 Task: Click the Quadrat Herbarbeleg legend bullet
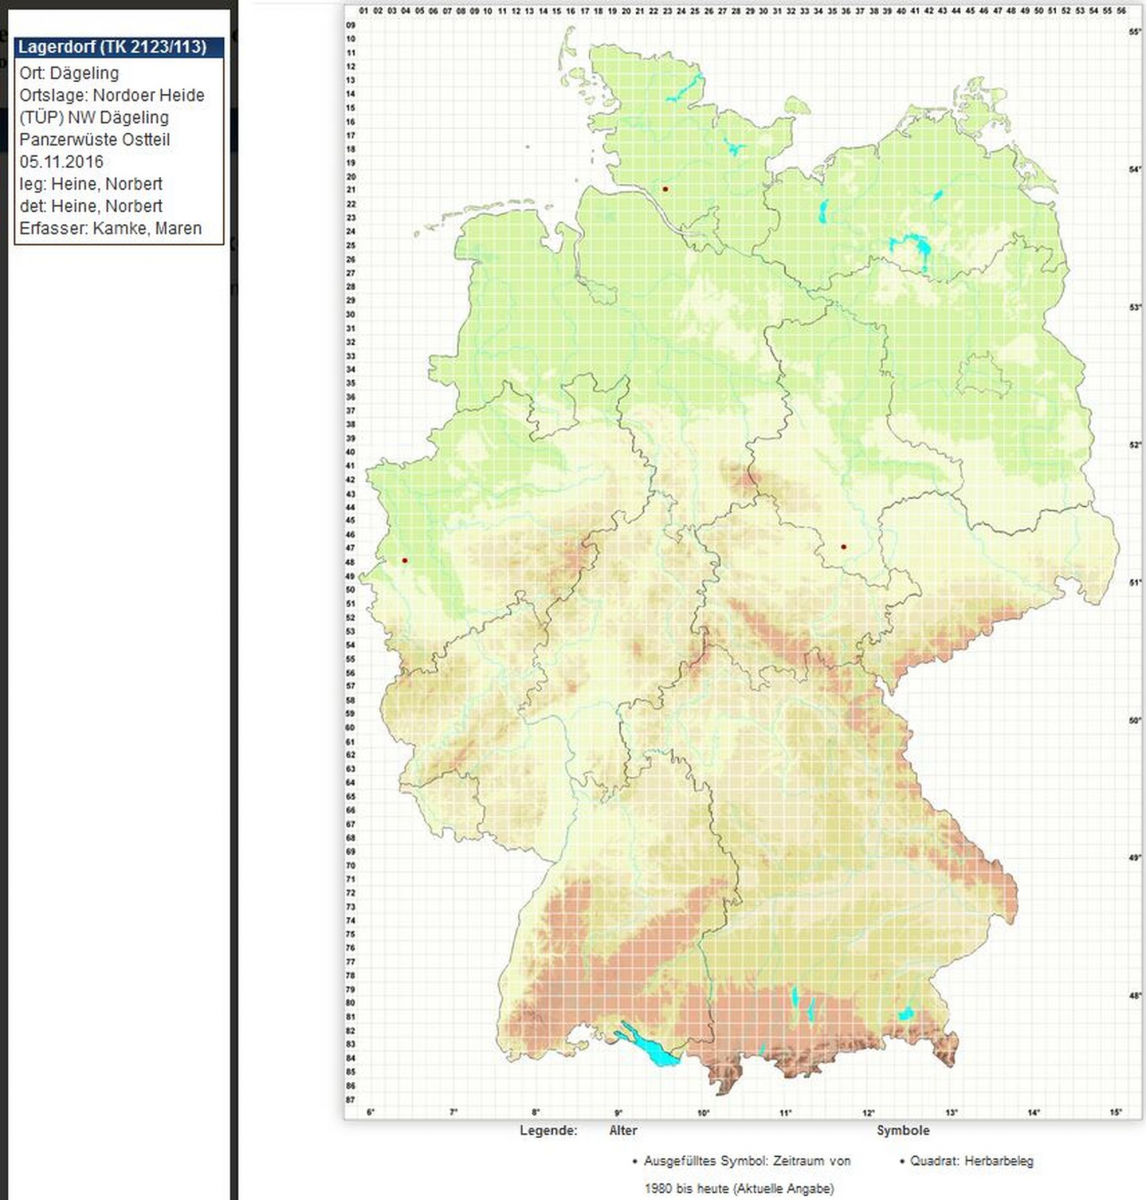[901, 1162]
